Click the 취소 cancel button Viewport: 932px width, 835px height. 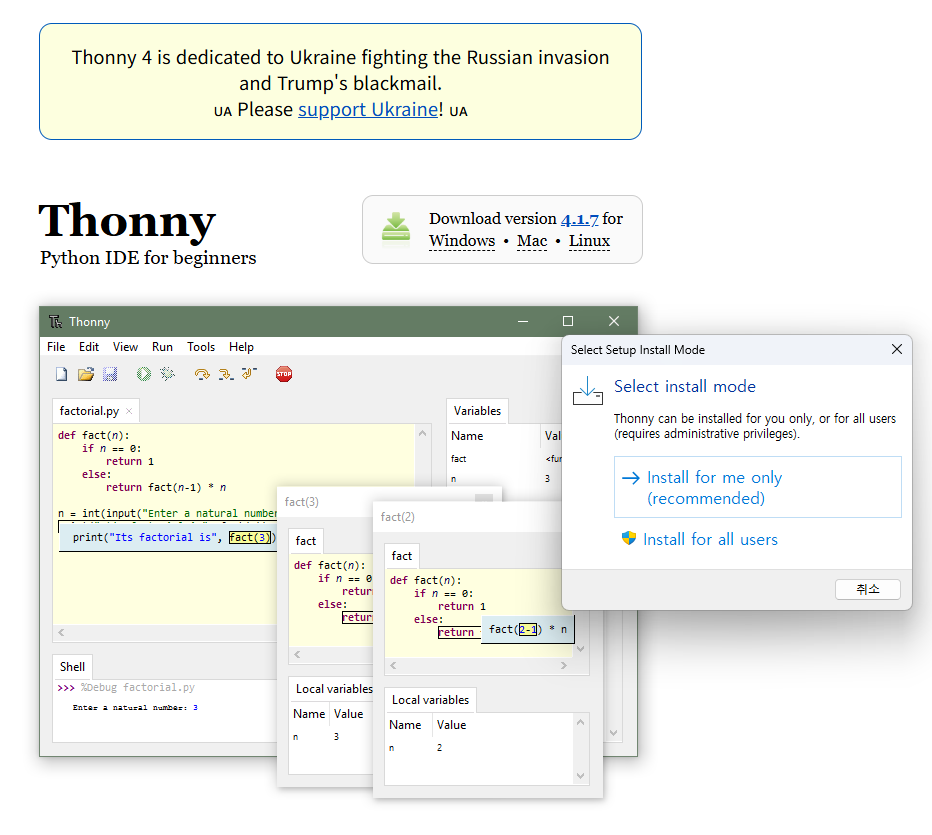[867, 590]
